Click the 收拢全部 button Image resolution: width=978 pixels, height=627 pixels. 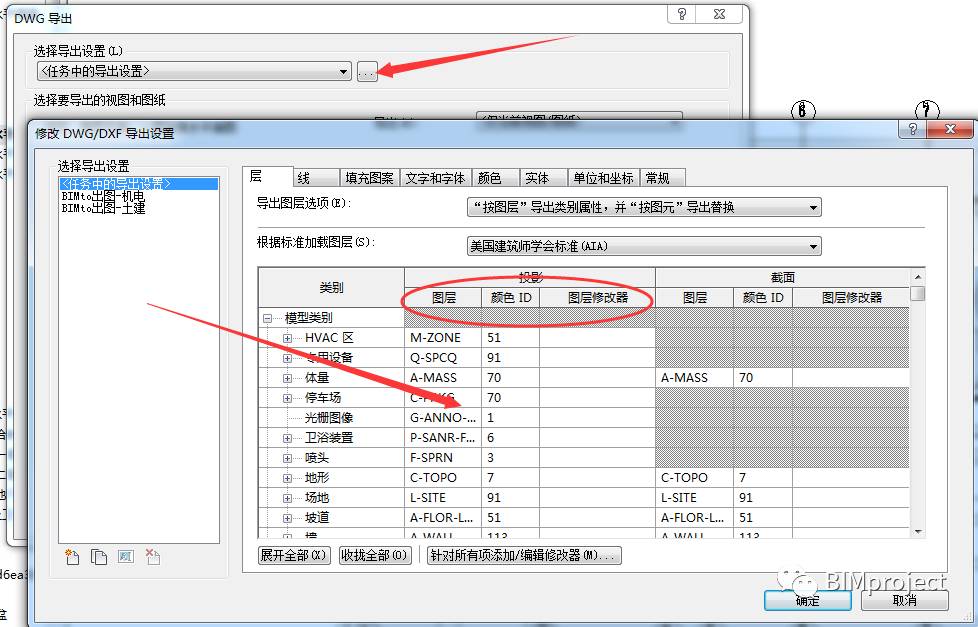click(x=374, y=555)
